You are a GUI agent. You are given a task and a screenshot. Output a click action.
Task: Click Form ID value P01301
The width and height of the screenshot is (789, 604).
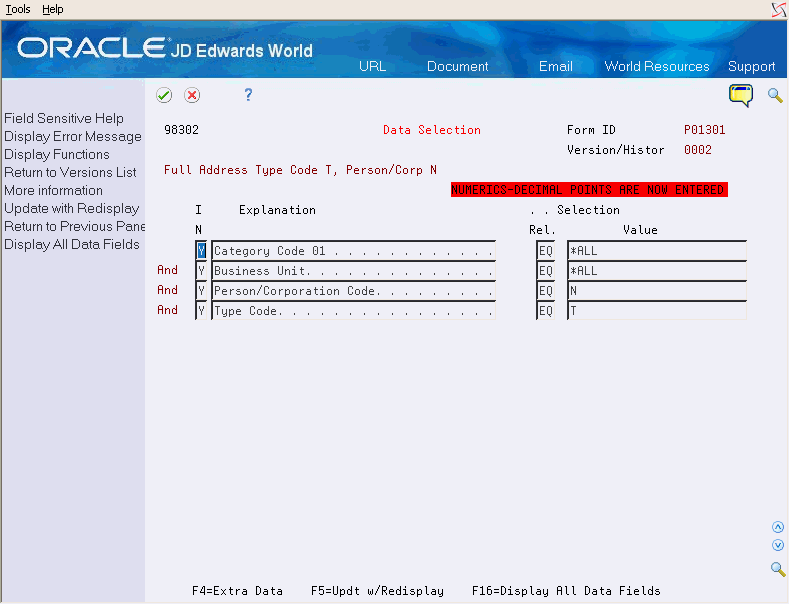(704, 130)
